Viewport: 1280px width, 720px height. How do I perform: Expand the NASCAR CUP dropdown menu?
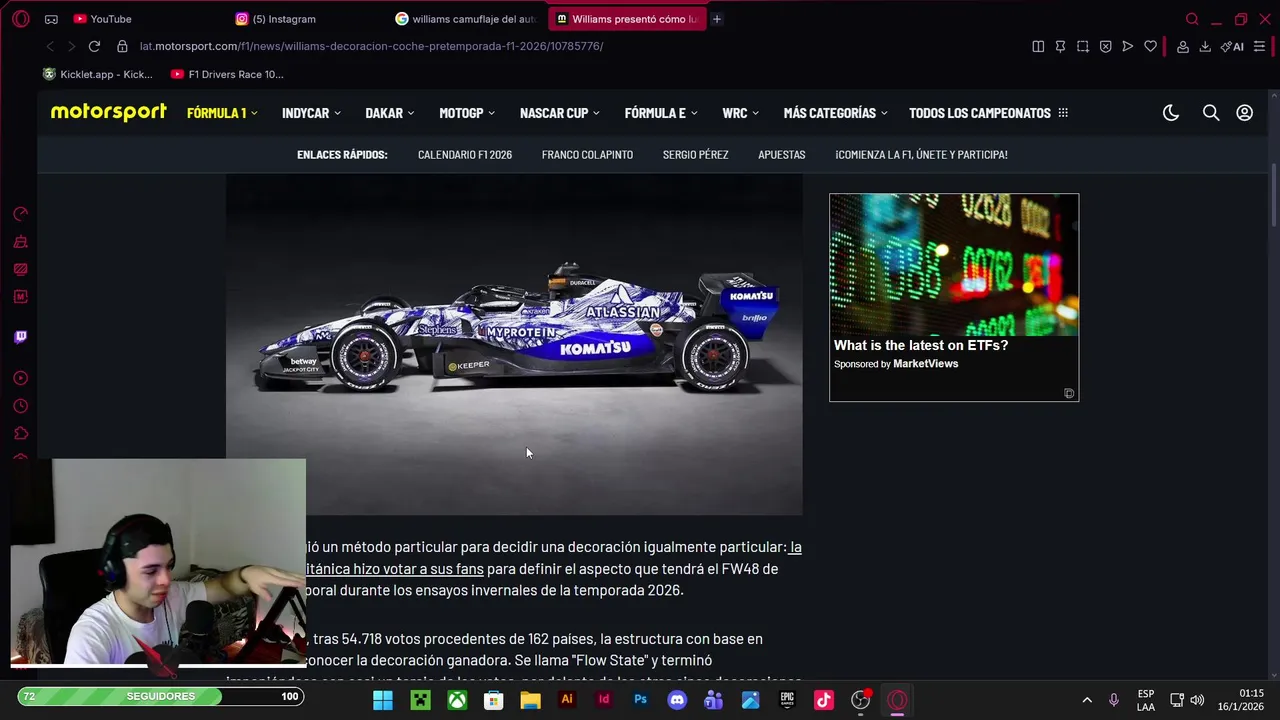pos(560,113)
